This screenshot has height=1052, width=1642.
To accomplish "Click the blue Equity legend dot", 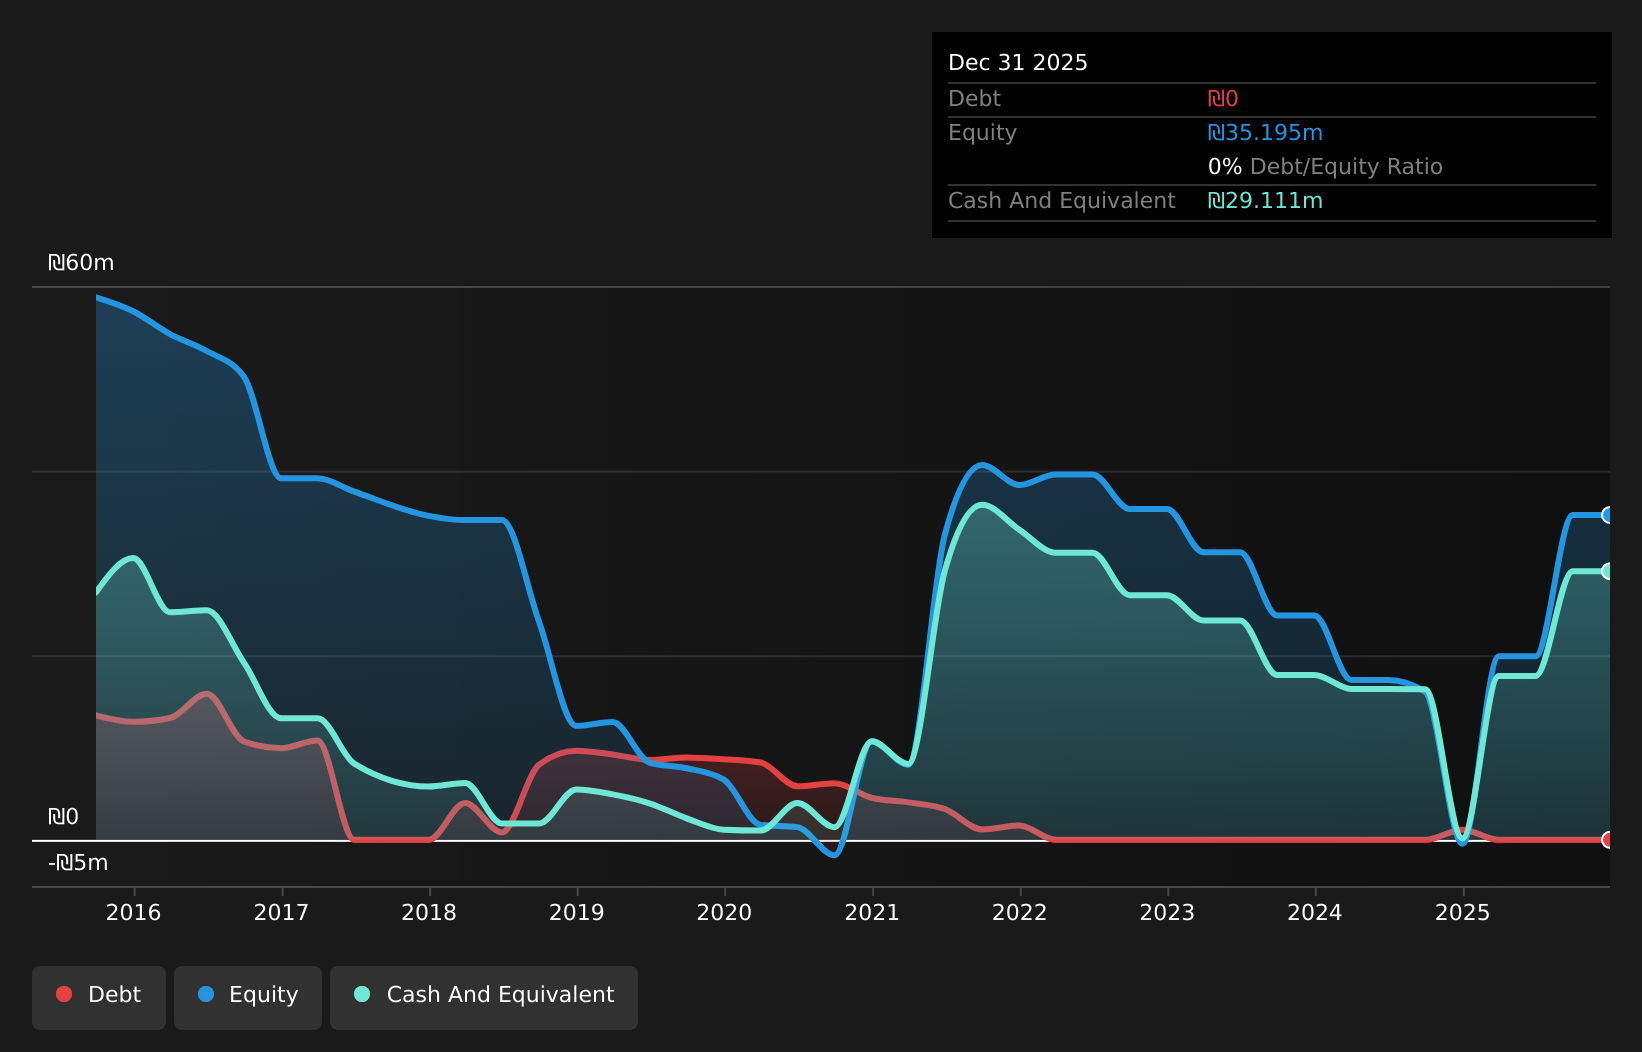I will 206,994.
